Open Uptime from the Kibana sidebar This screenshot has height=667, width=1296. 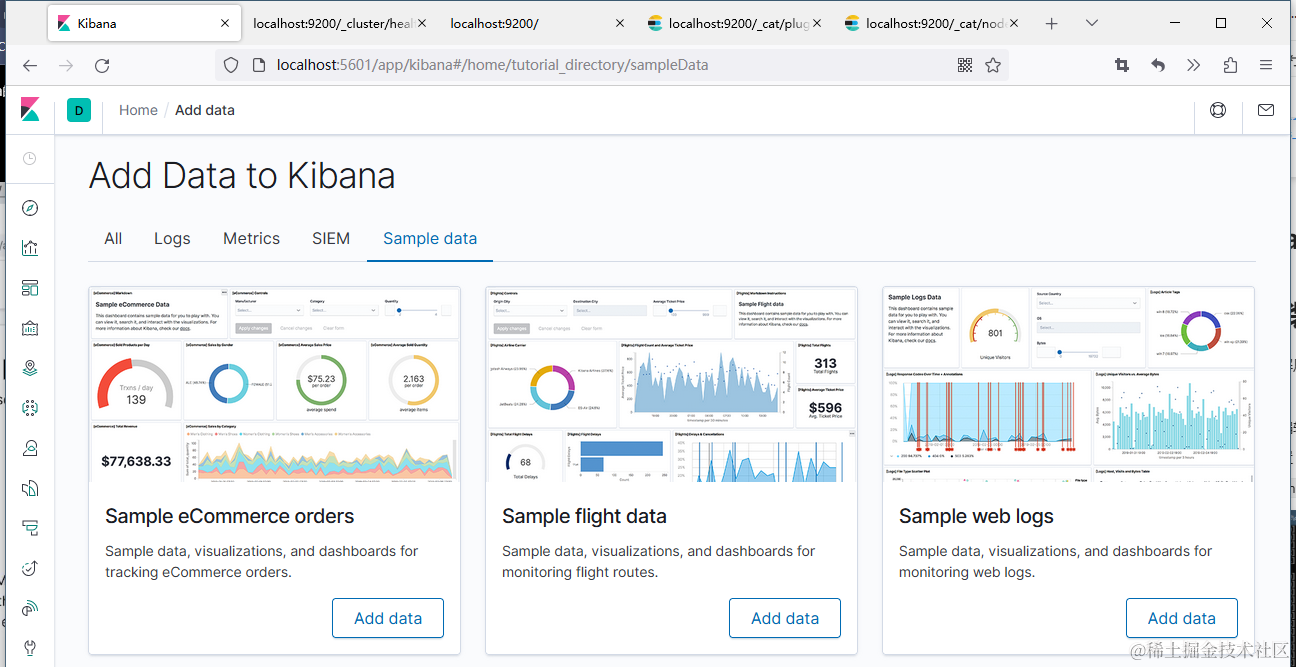pyautogui.click(x=30, y=568)
